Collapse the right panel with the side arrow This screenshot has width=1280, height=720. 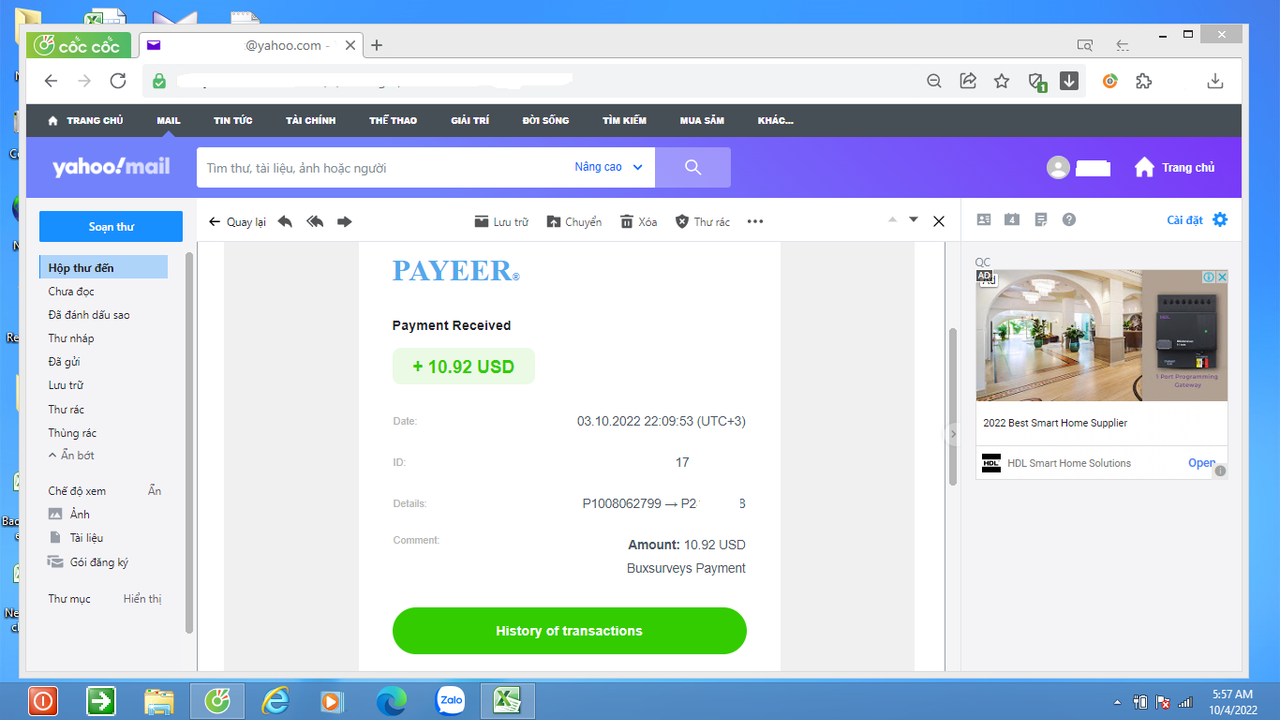[953, 434]
